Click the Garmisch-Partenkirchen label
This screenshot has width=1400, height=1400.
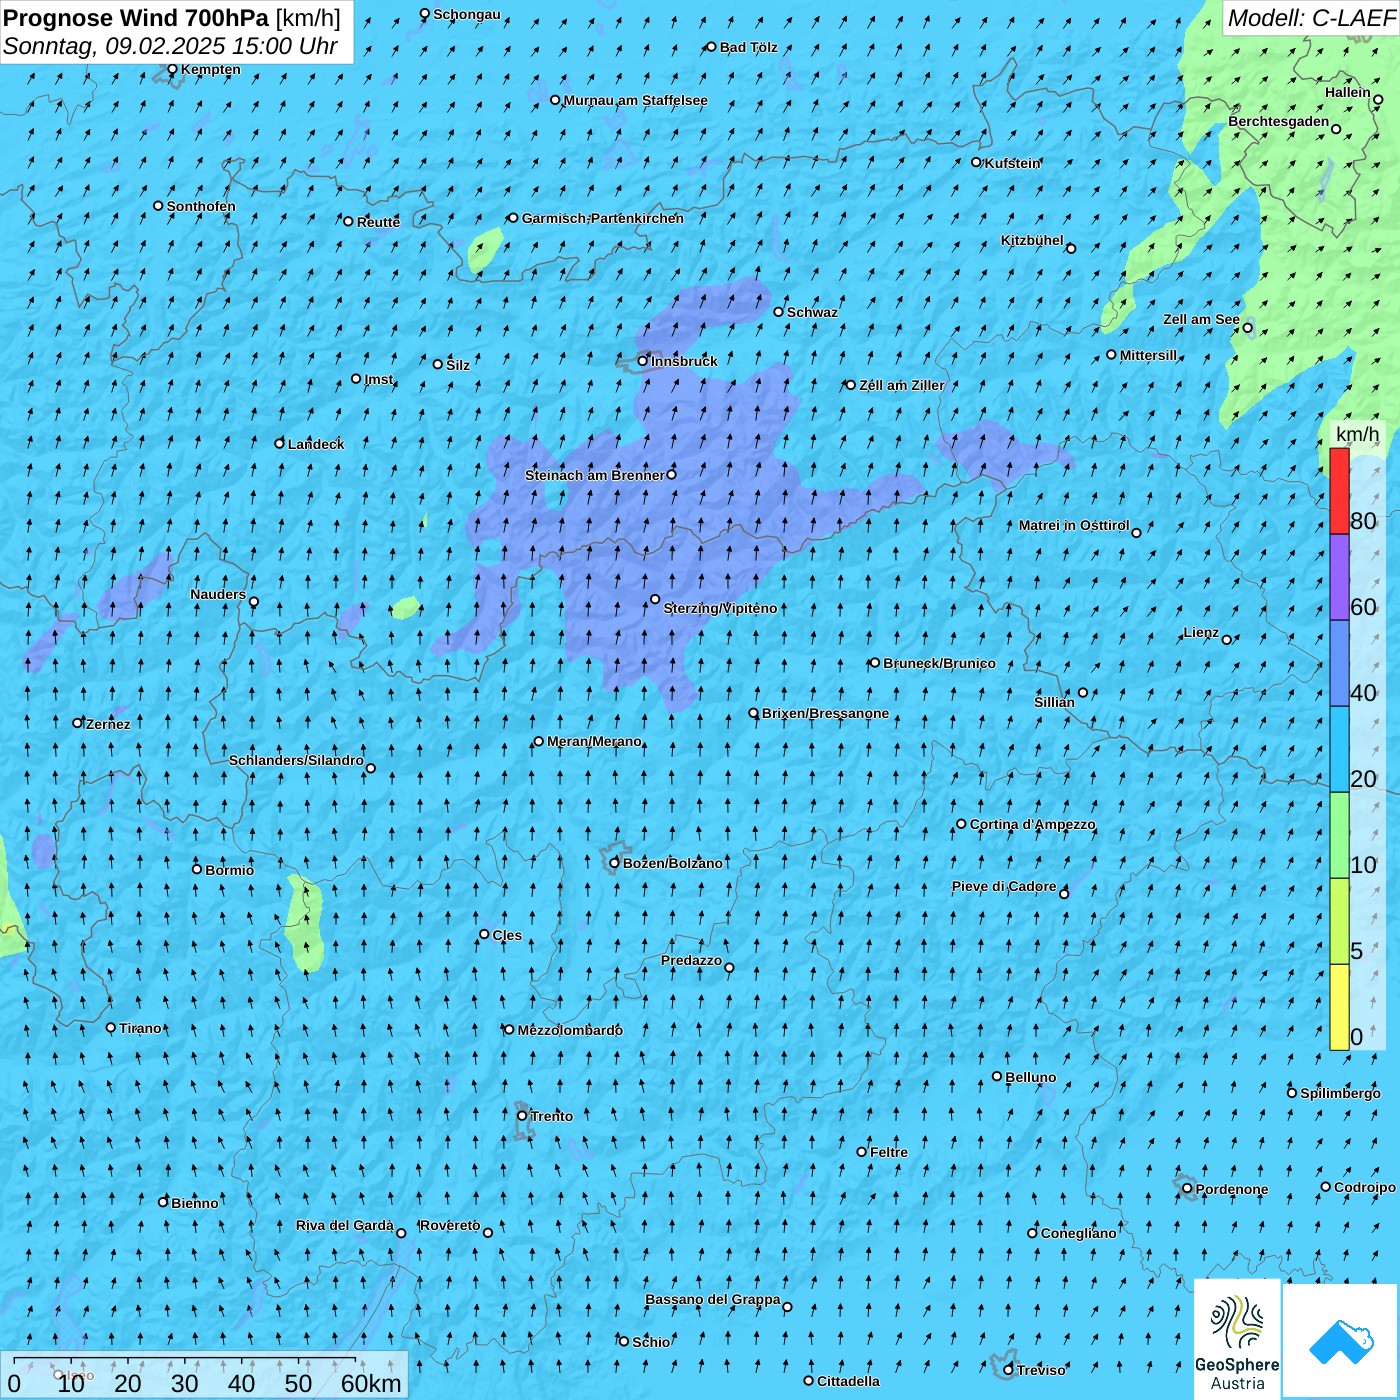tap(603, 218)
